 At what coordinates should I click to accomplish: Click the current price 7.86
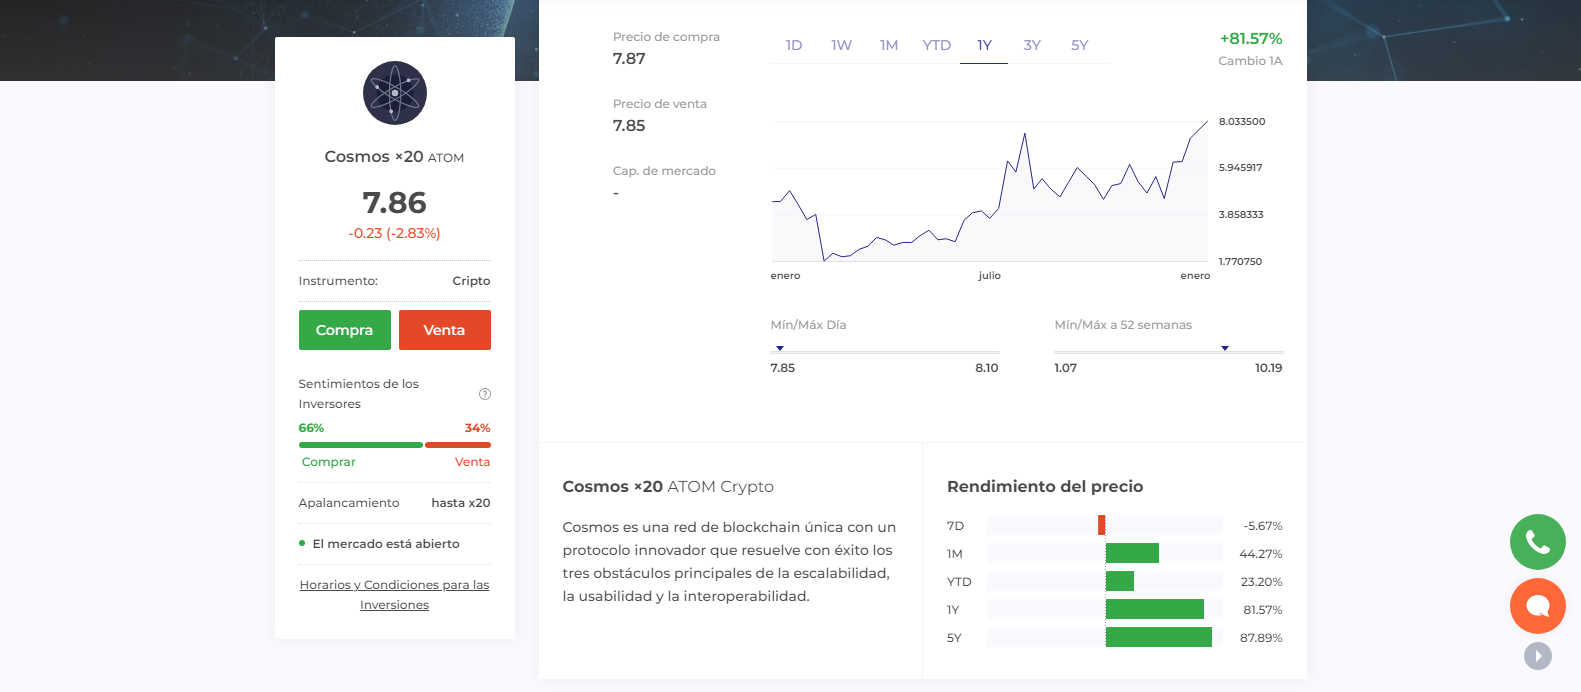[395, 203]
